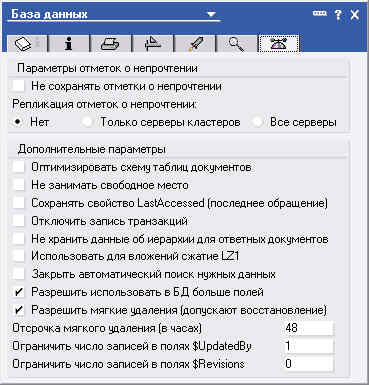This screenshot has height=385, width=369.
Task: Check Не хранить данные об иерархии
Action: [x=18, y=239]
